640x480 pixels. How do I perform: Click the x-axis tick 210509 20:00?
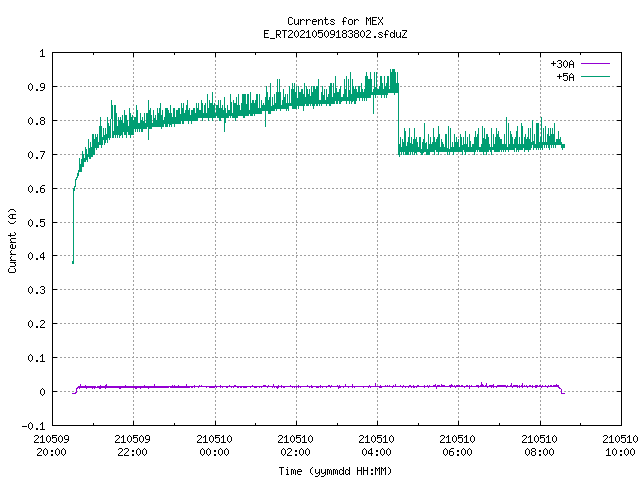coord(51,445)
